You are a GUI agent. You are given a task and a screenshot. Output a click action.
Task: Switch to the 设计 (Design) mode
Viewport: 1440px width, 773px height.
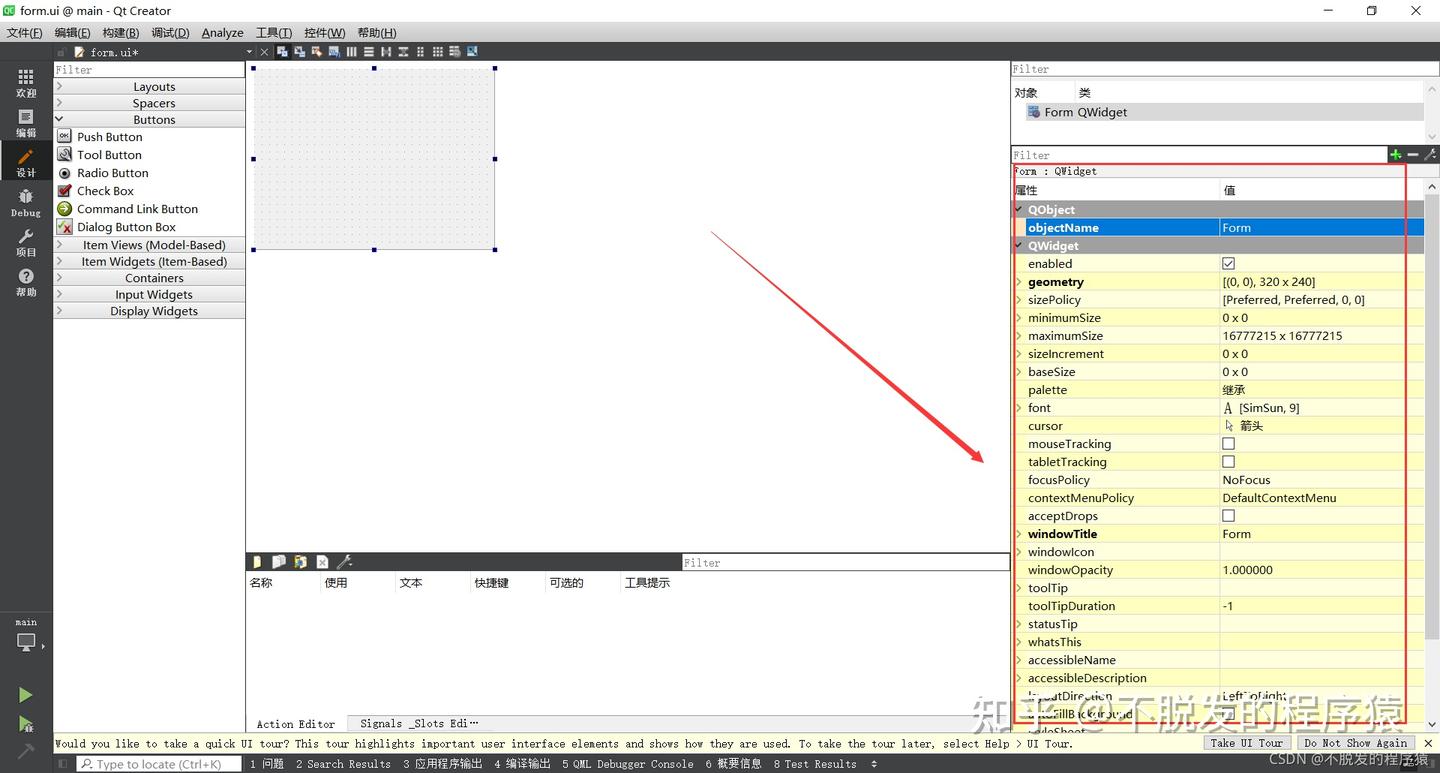pos(26,162)
